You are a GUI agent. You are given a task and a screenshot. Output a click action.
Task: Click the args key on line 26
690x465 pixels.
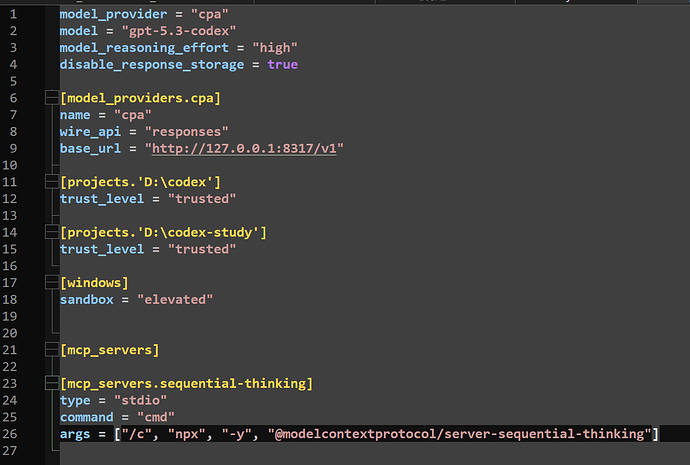point(75,434)
